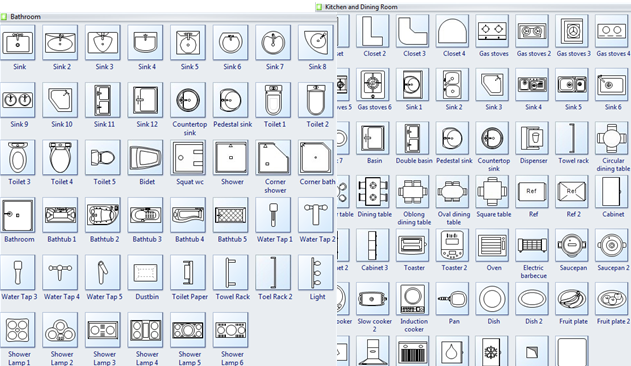
Task: Choose the Corner shower symbol
Action: pyautogui.click(x=273, y=158)
